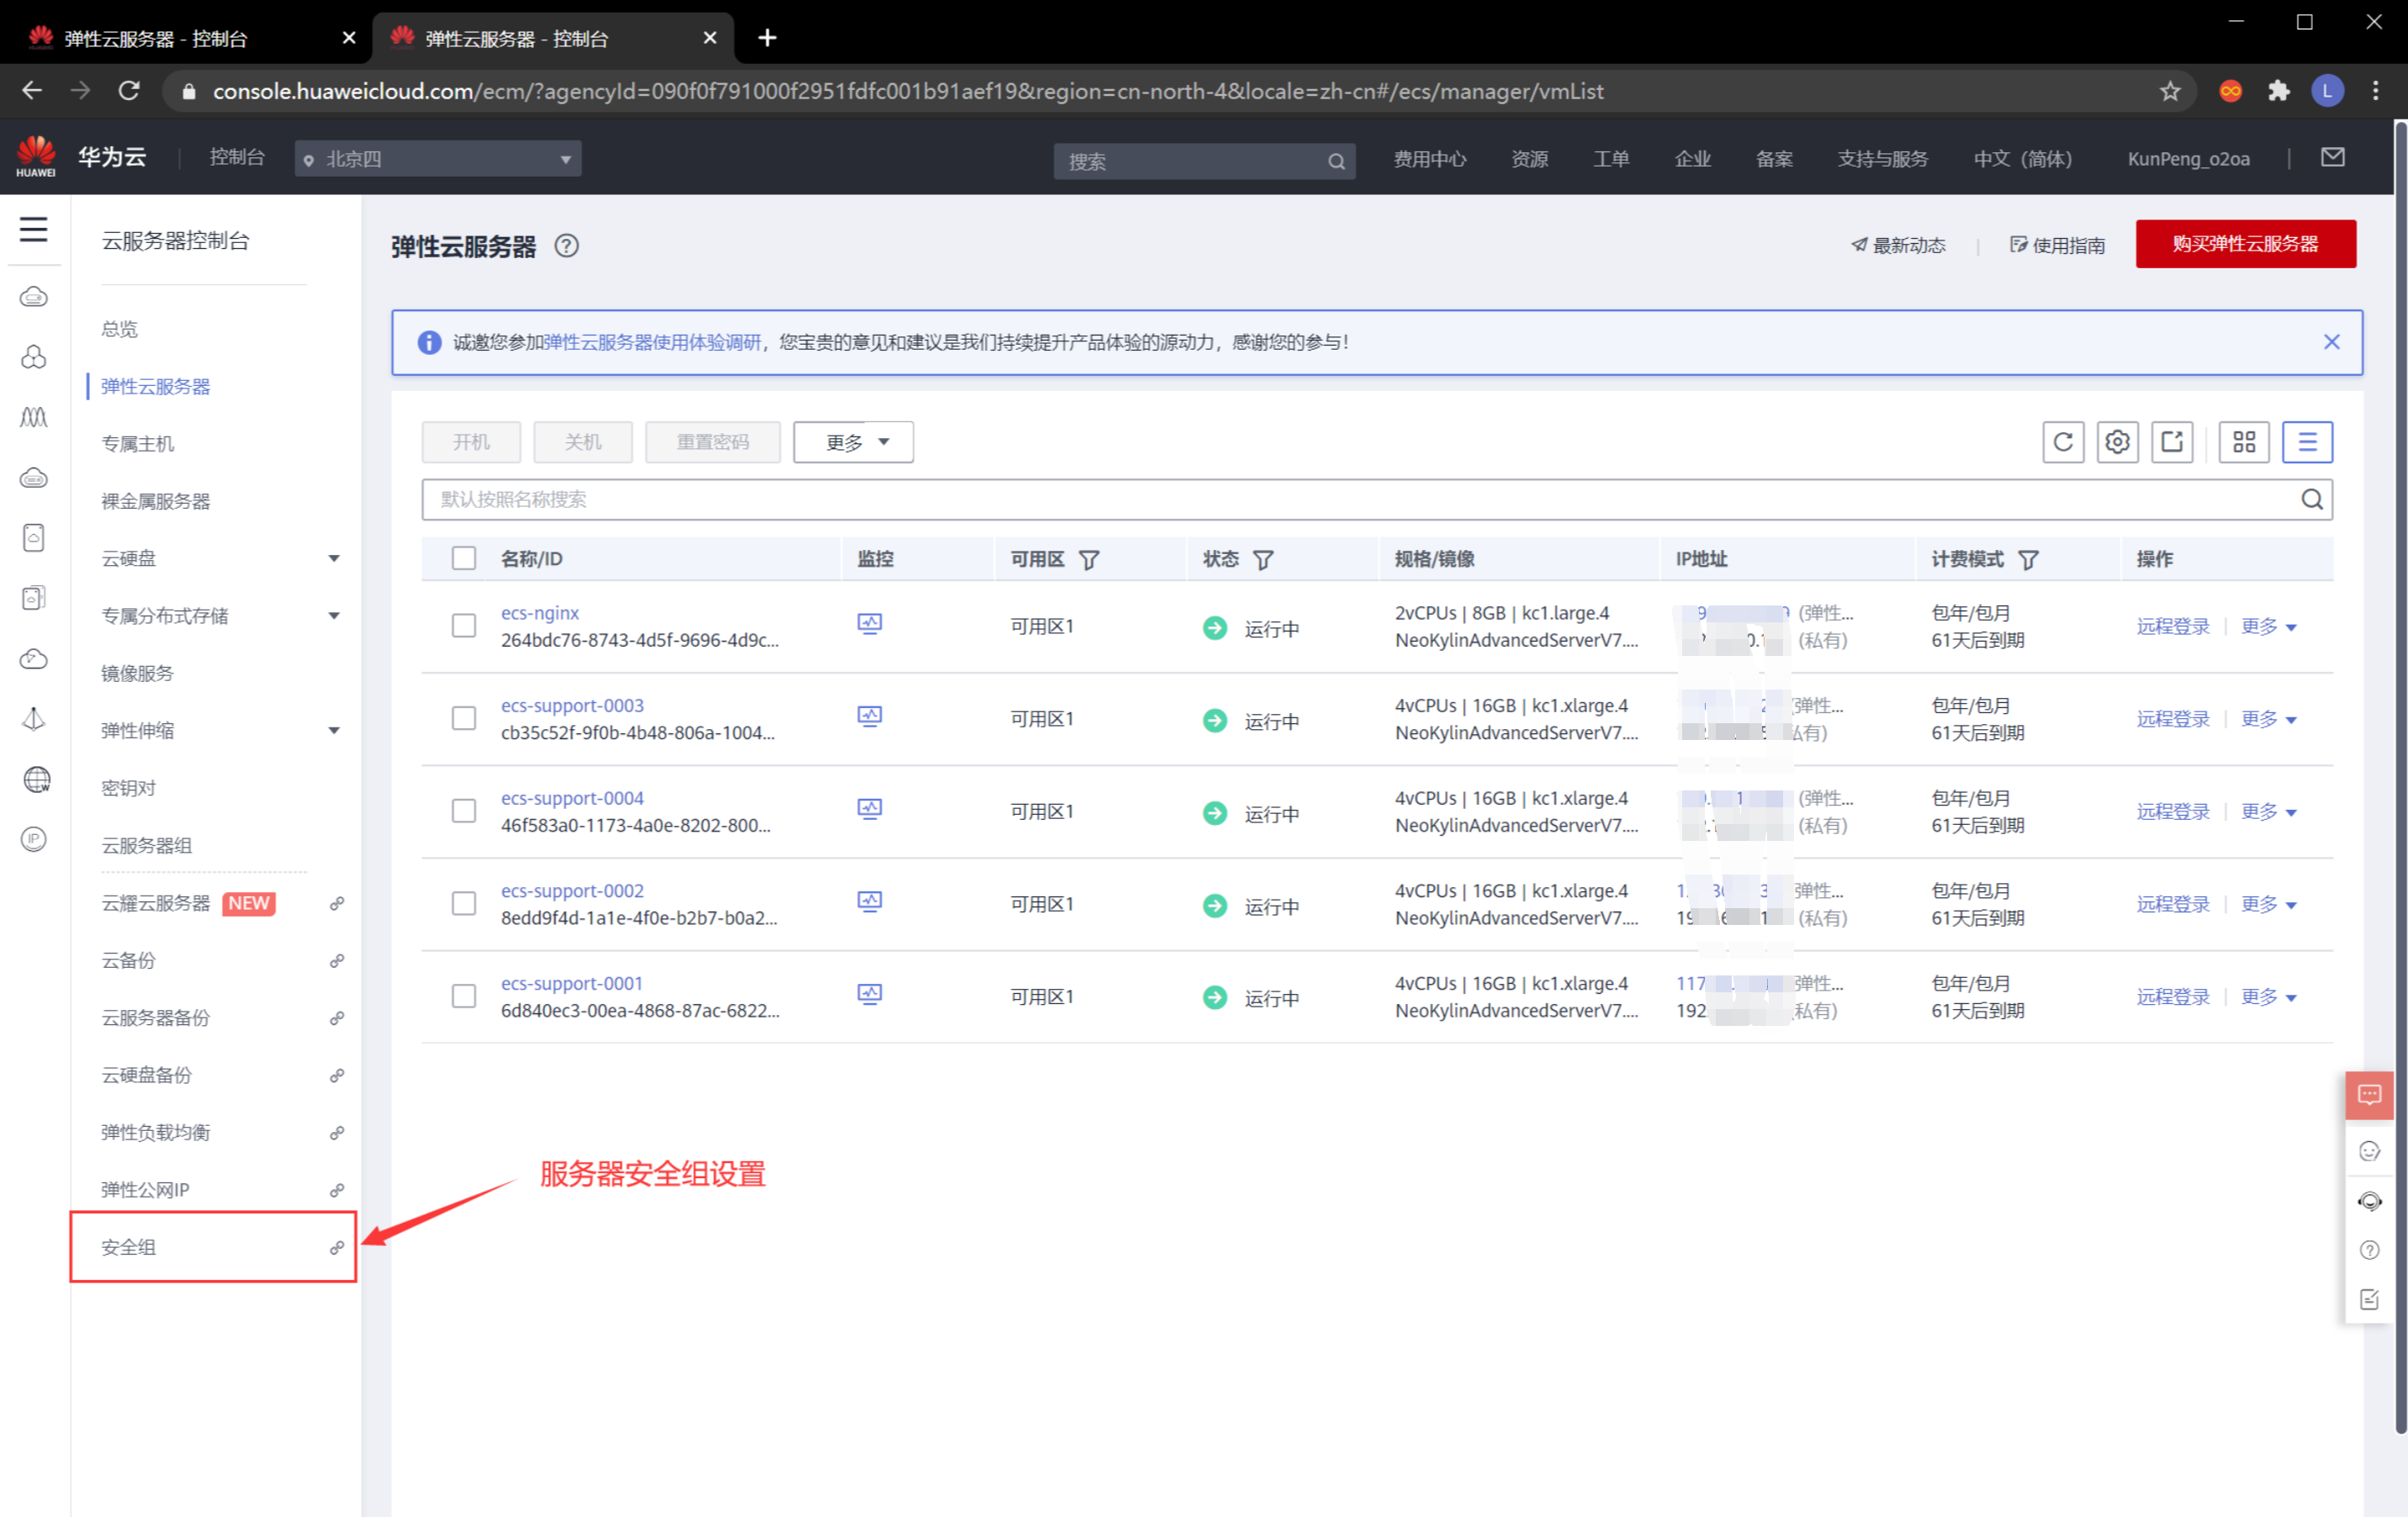The height and width of the screenshot is (1517, 2408).
Task: Tick the checkbox for ecs-support-0004
Action: coord(464,811)
